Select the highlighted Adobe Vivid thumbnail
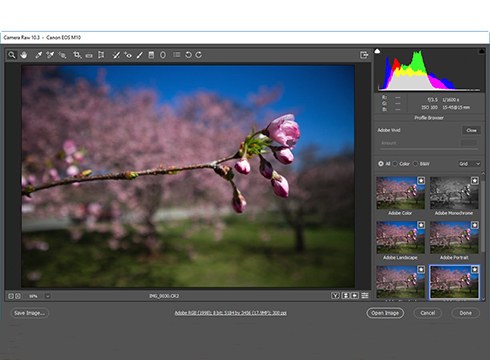This screenshot has height=360, width=490. 454,282
